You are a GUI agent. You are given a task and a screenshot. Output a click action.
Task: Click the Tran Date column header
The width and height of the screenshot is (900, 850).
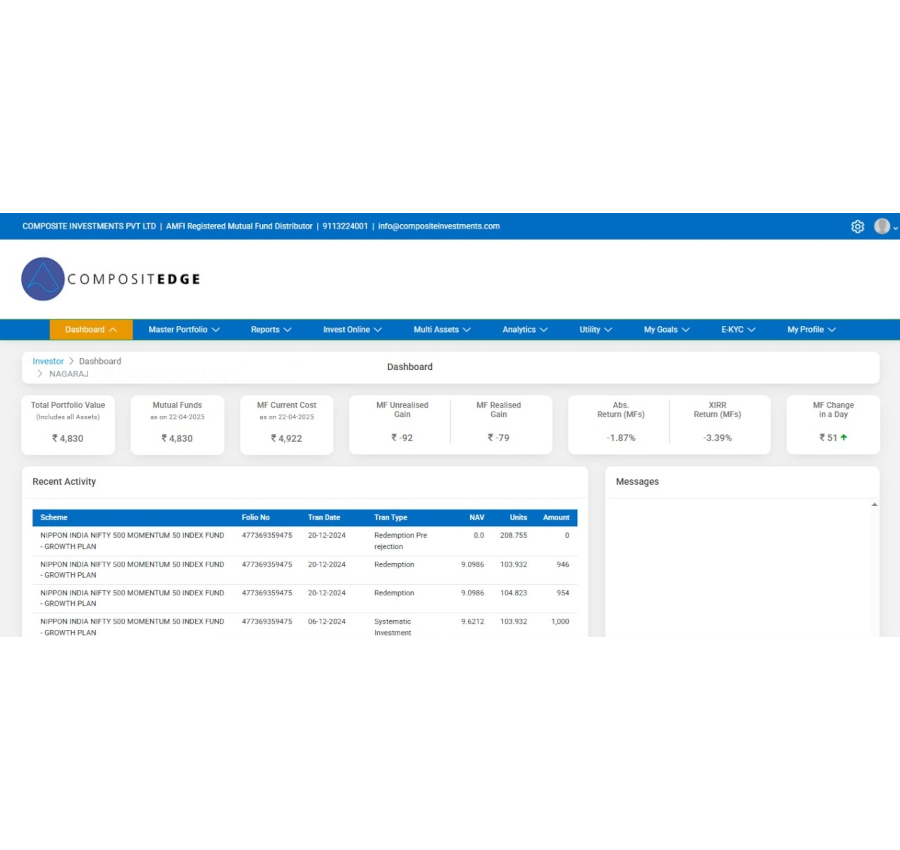click(x=324, y=518)
